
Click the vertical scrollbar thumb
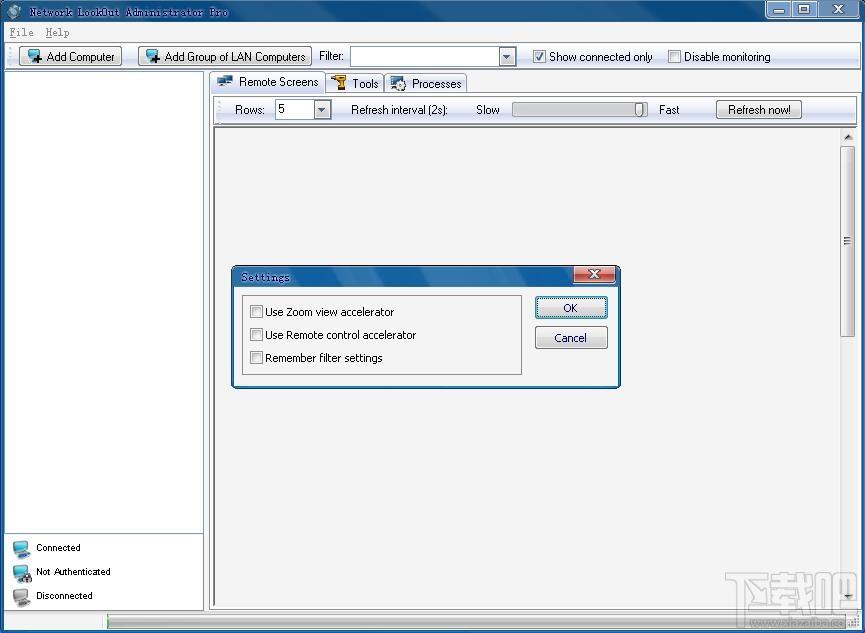(x=848, y=241)
